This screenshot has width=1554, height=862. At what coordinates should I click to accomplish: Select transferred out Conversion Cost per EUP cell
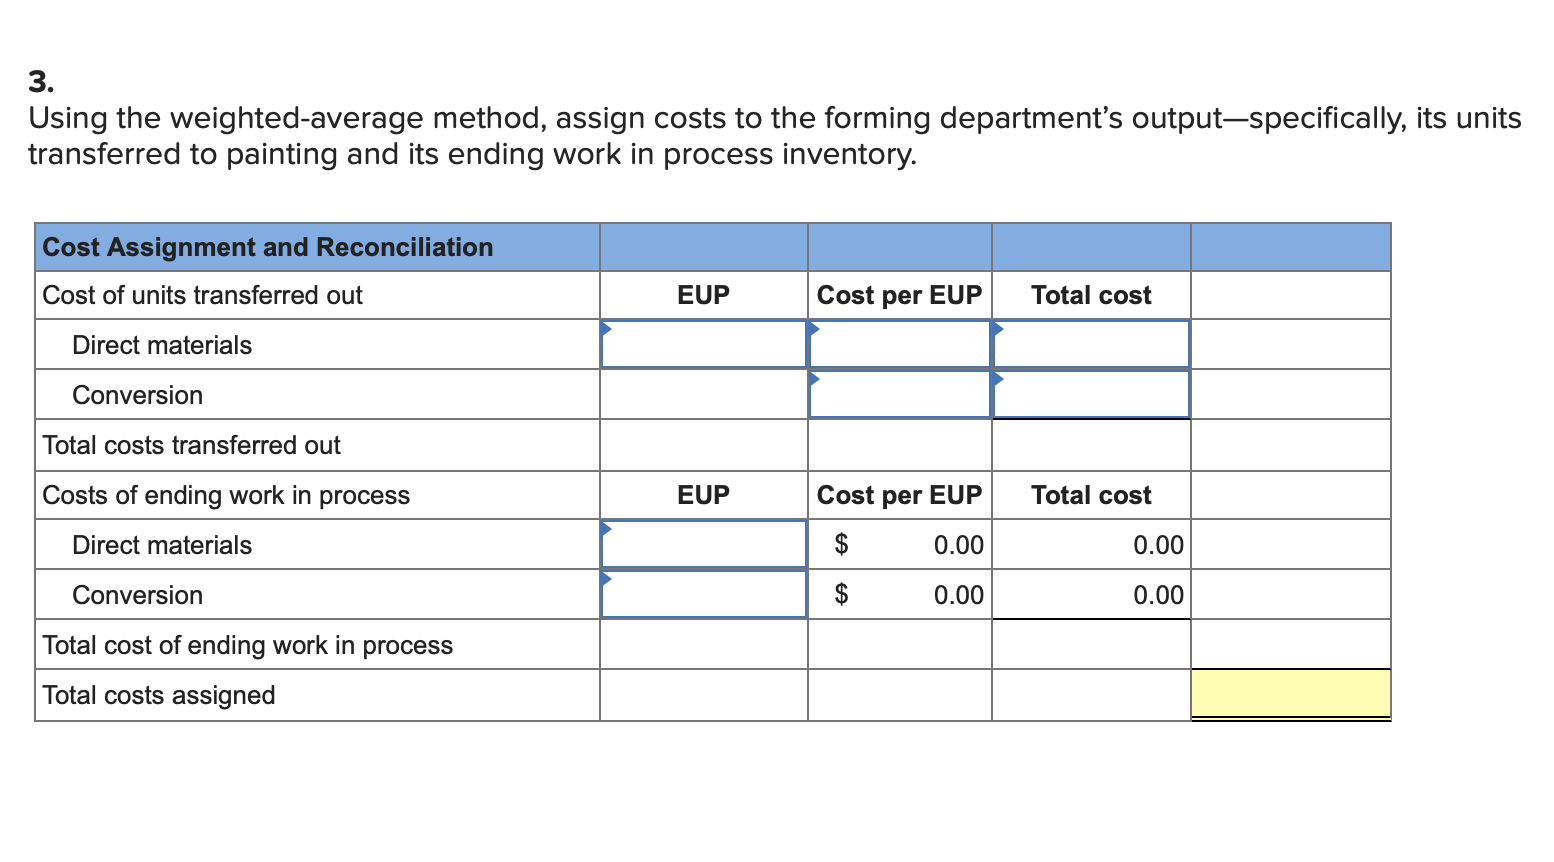899,394
